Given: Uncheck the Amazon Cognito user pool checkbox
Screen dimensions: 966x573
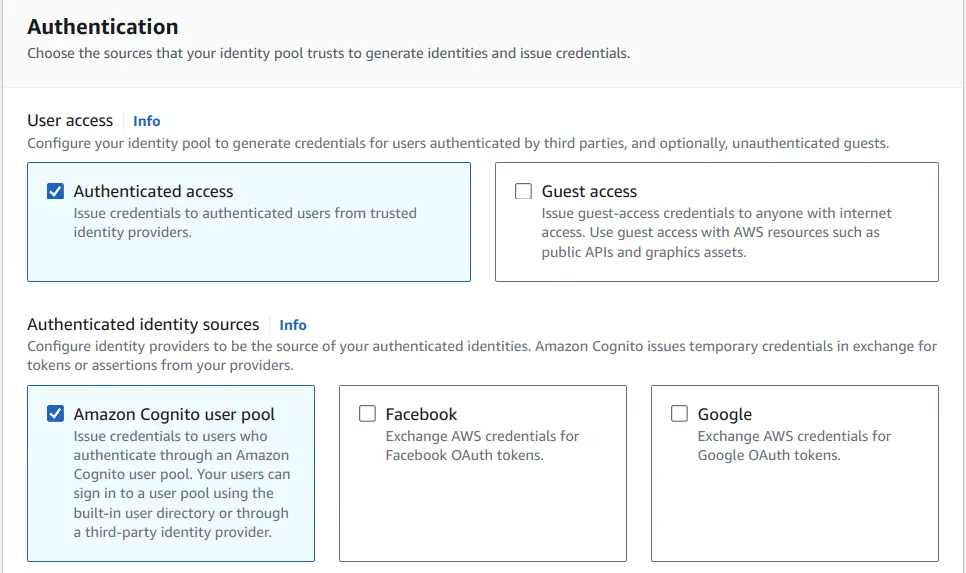Looking at the screenshot, I should click(55, 413).
